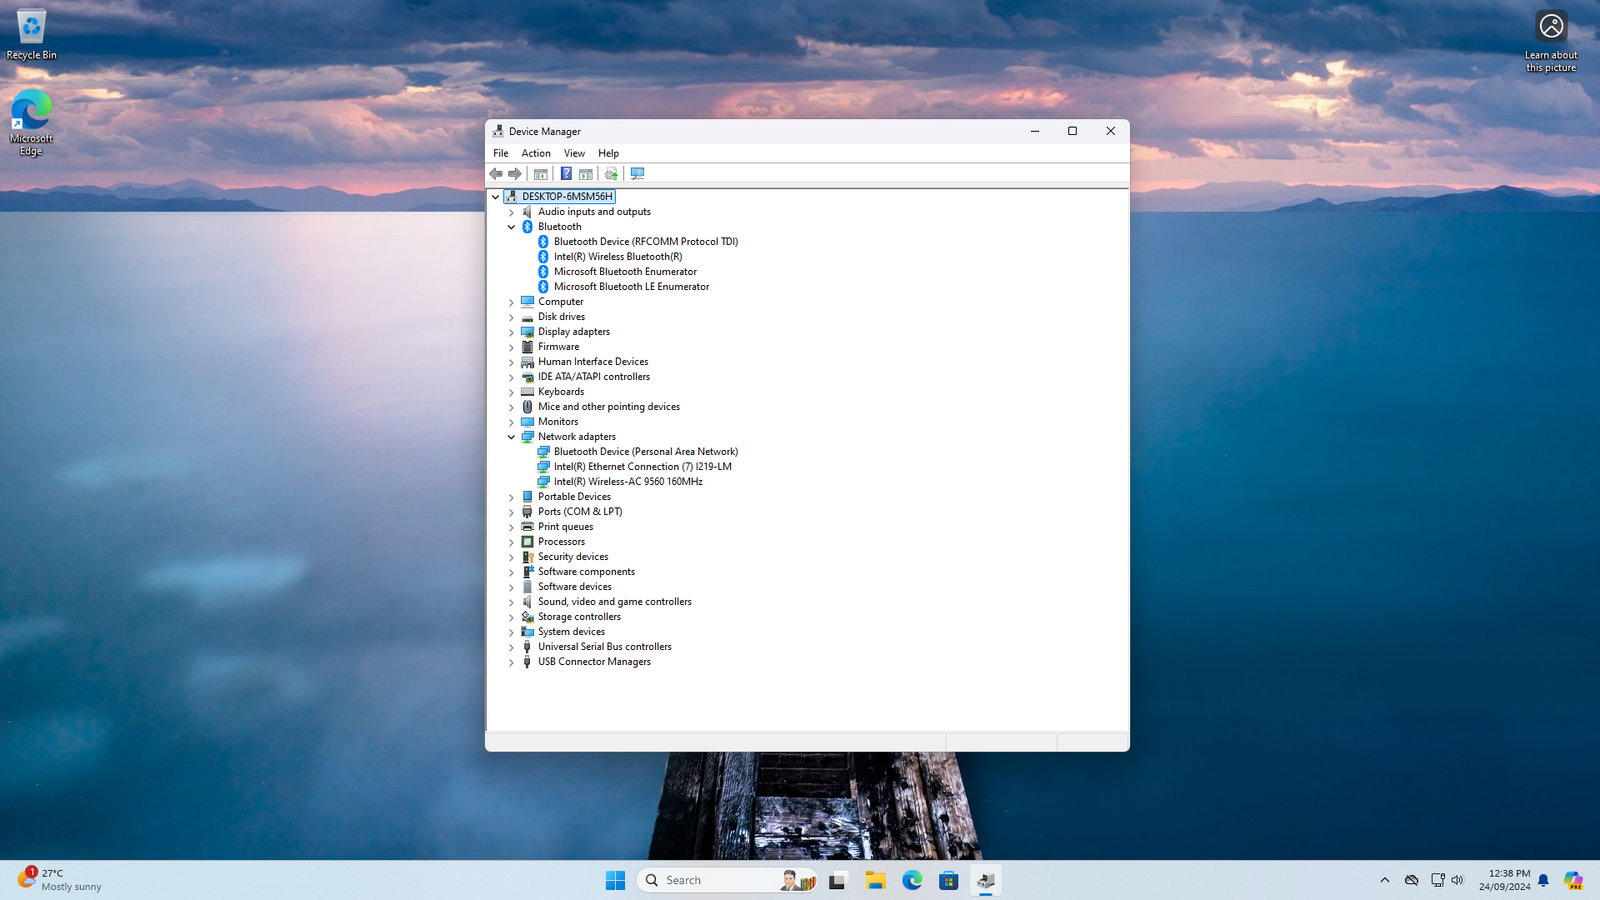Image resolution: width=1600 pixels, height=900 pixels.
Task: Click the Human Interface Devices icon
Action: tap(527, 362)
